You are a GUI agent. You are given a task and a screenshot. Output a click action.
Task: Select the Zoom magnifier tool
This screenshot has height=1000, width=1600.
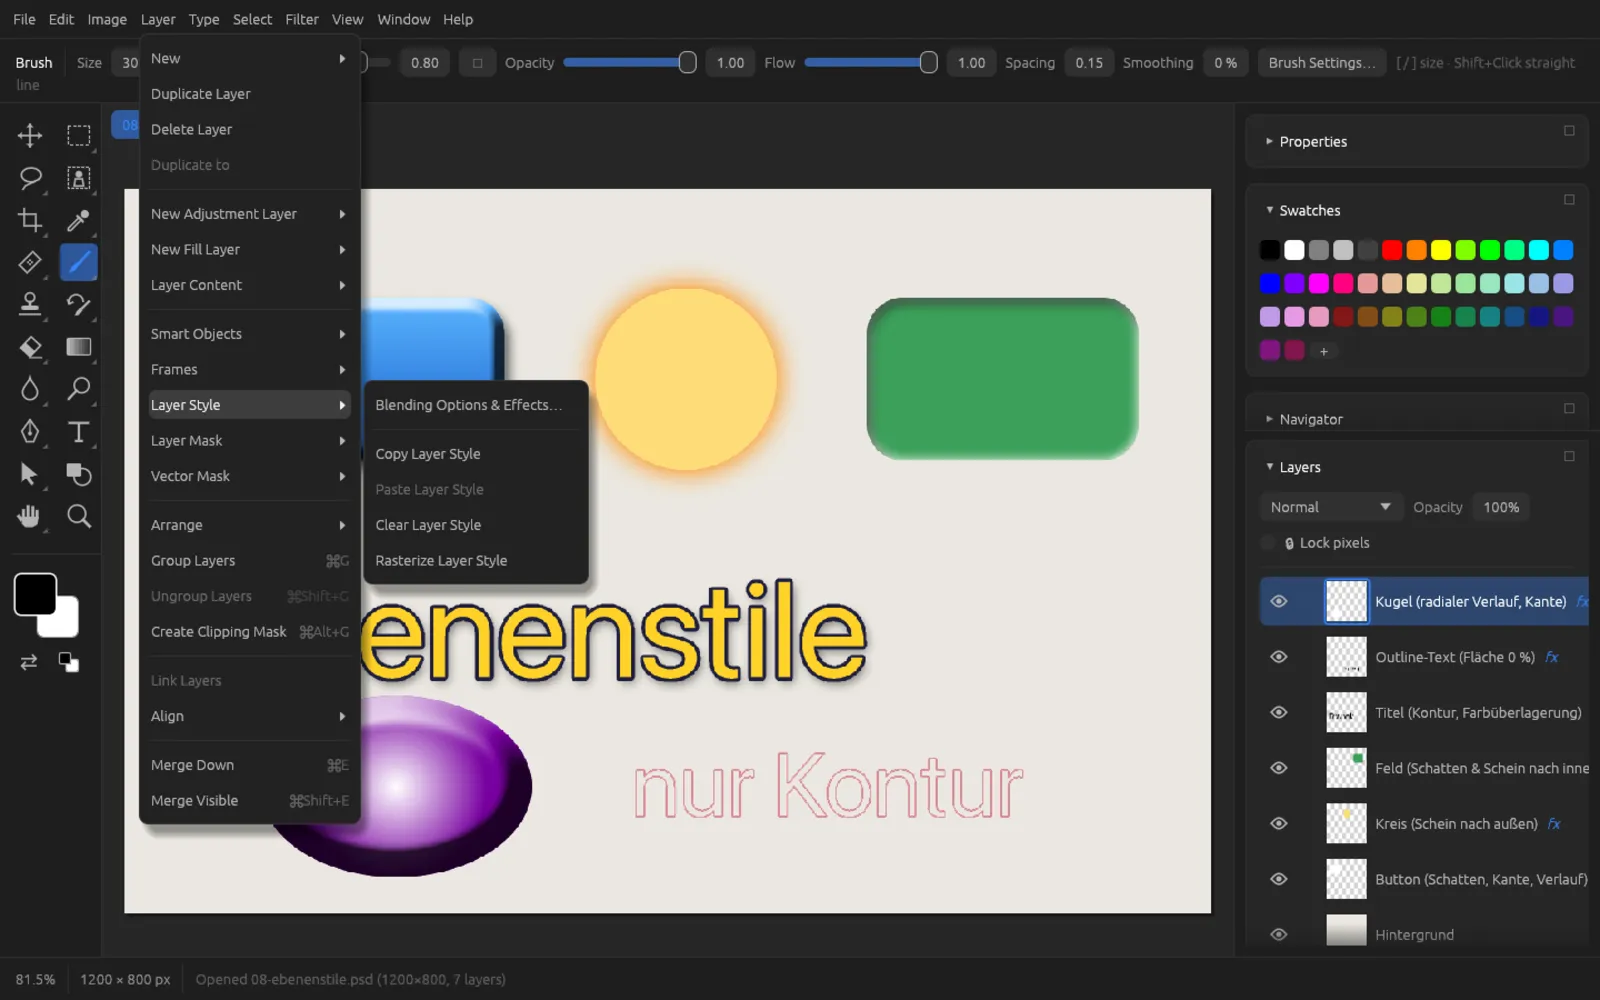point(78,516)
